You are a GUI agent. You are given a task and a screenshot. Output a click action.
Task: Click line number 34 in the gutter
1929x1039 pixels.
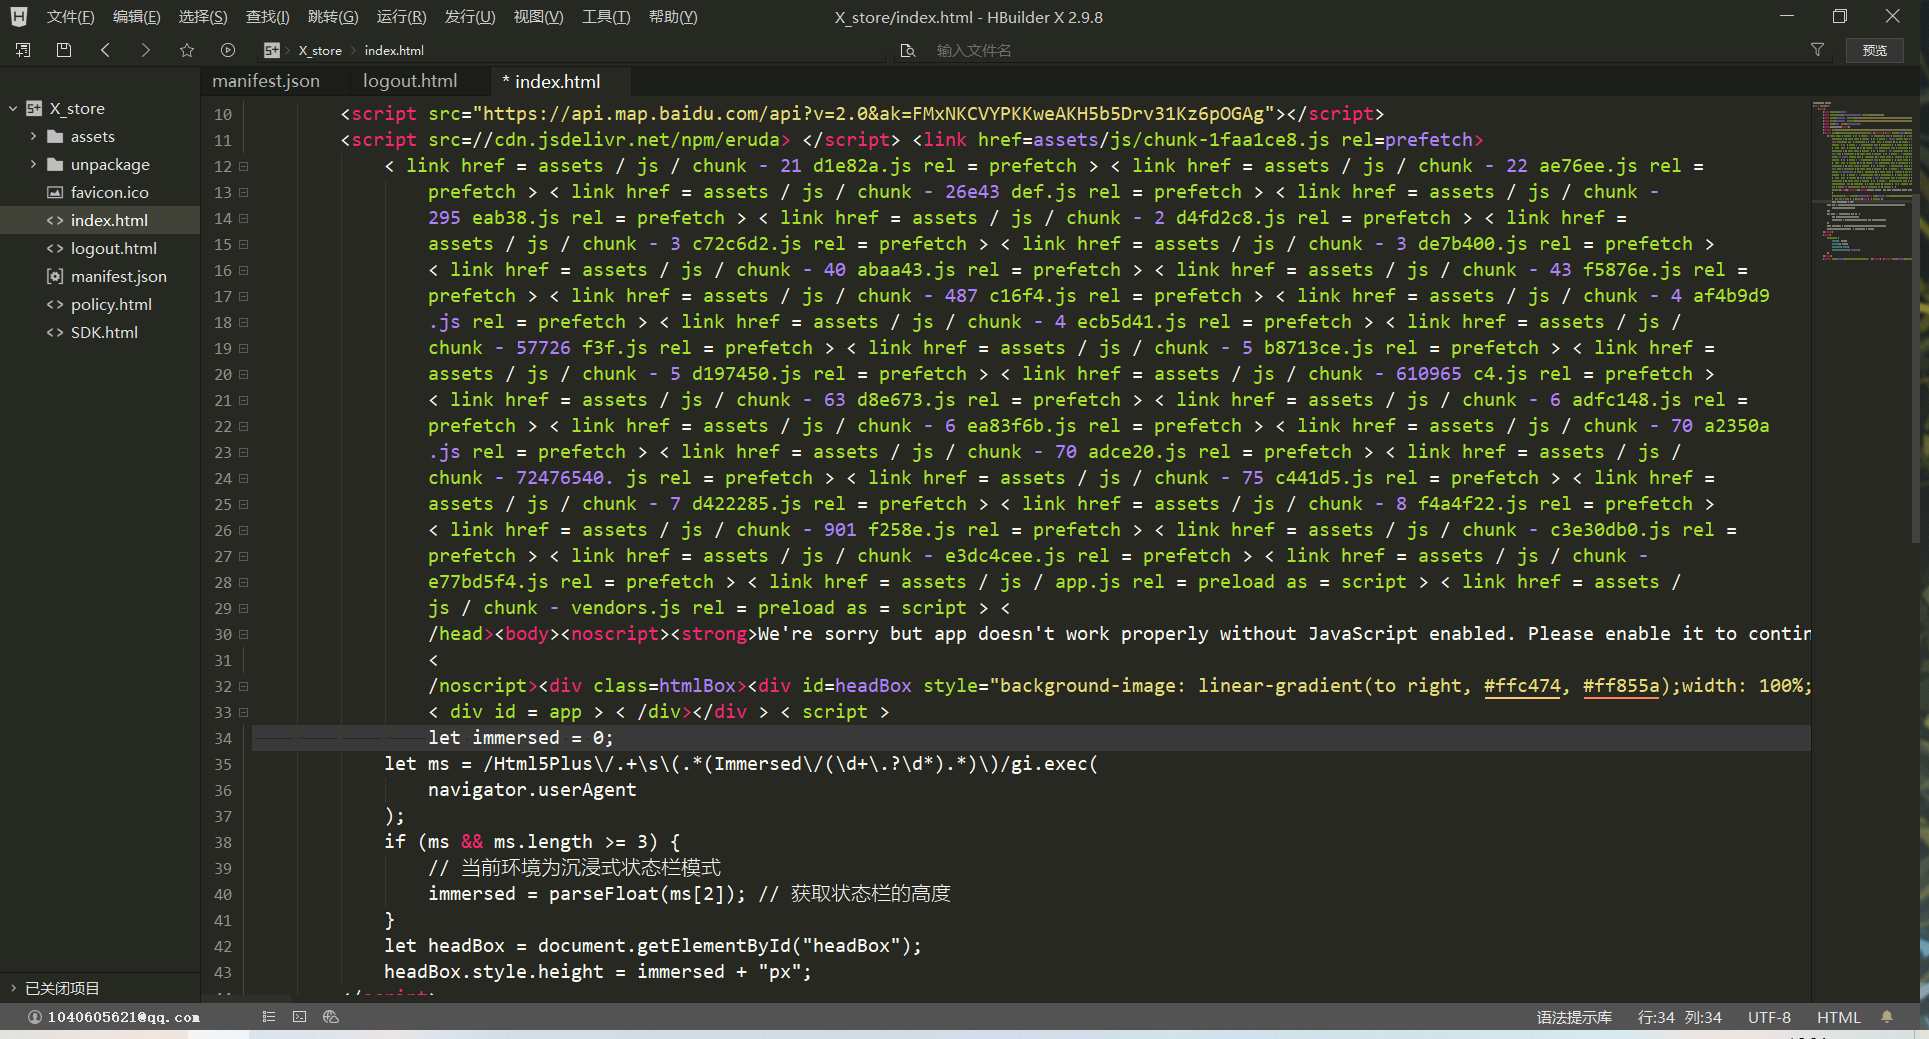(222, 738)
